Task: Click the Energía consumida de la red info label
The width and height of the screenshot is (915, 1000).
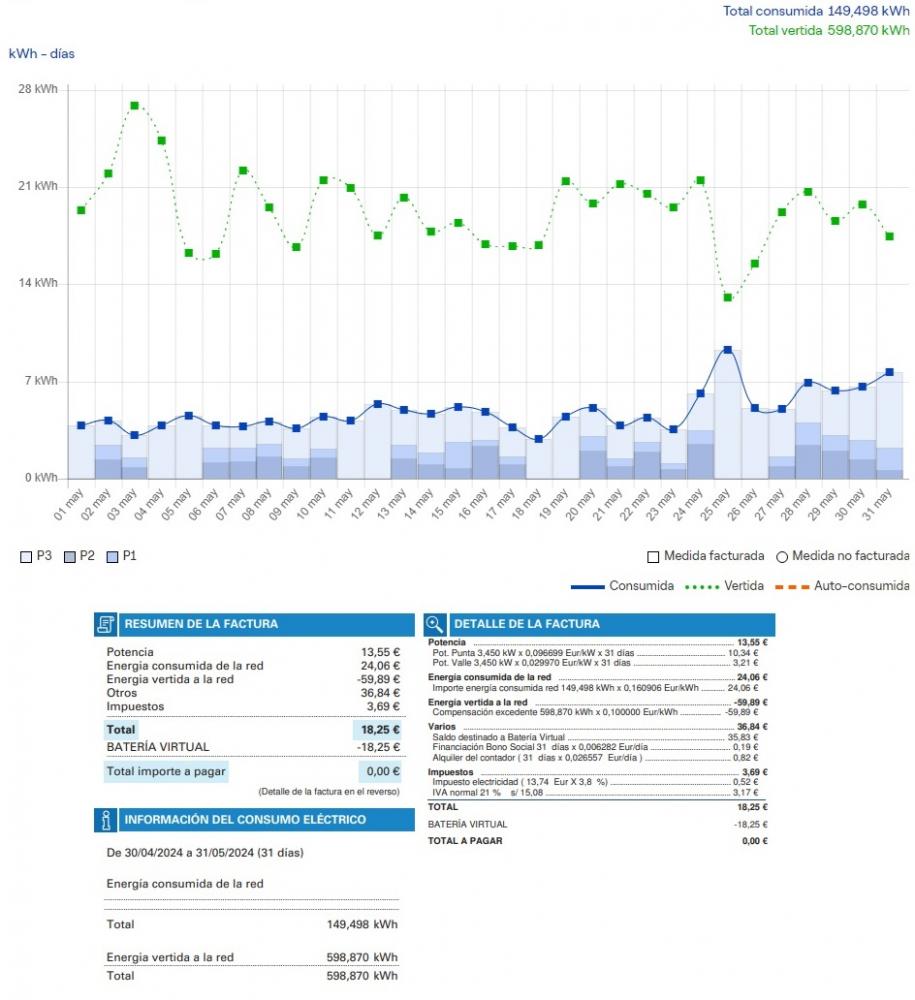Action: (x=184, y=885)
